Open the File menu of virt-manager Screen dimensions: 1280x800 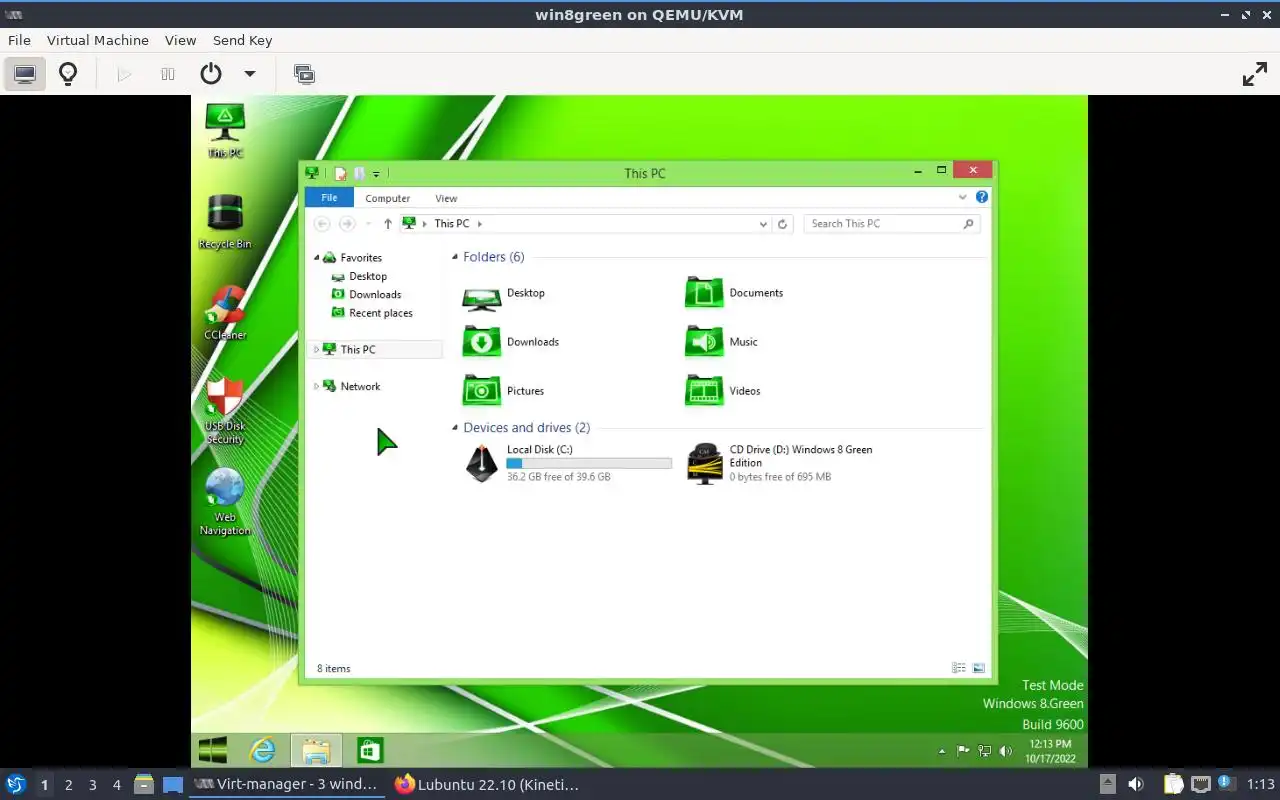(x=19, y=40)
